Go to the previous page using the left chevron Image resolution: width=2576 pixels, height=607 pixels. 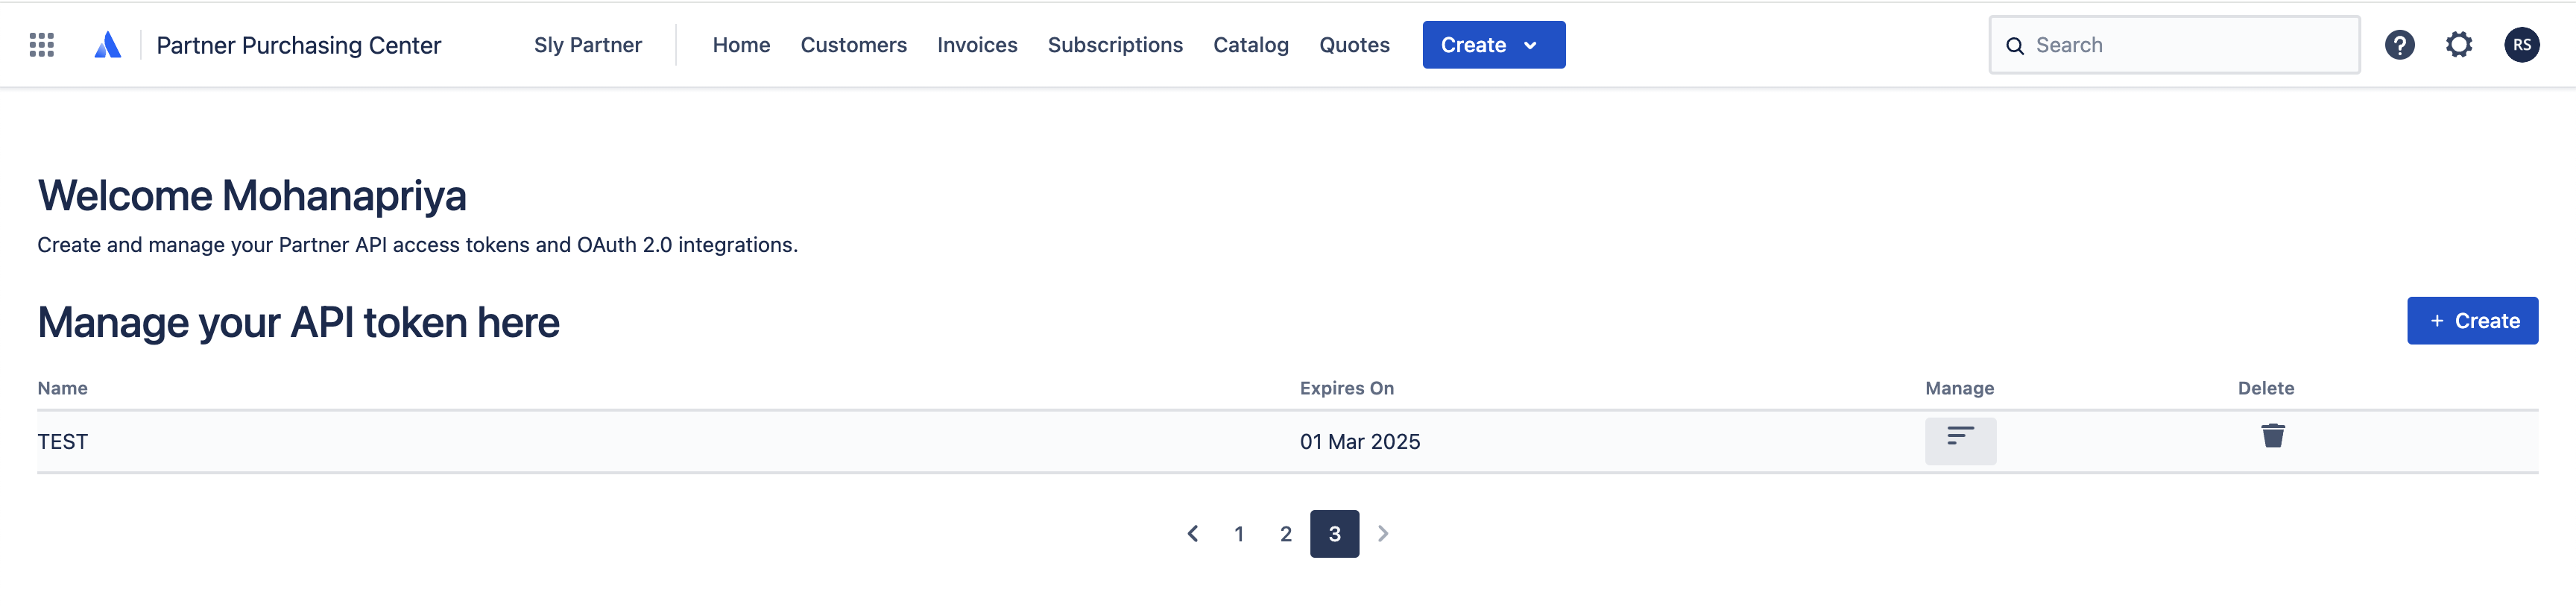(x=1192, y=534)
